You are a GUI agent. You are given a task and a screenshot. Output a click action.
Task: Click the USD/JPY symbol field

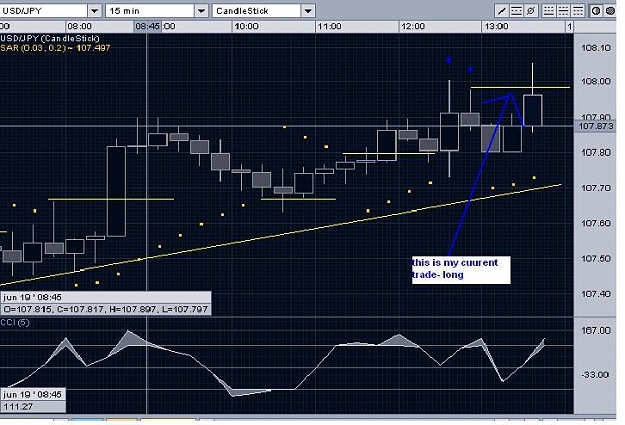click(43, 11)
